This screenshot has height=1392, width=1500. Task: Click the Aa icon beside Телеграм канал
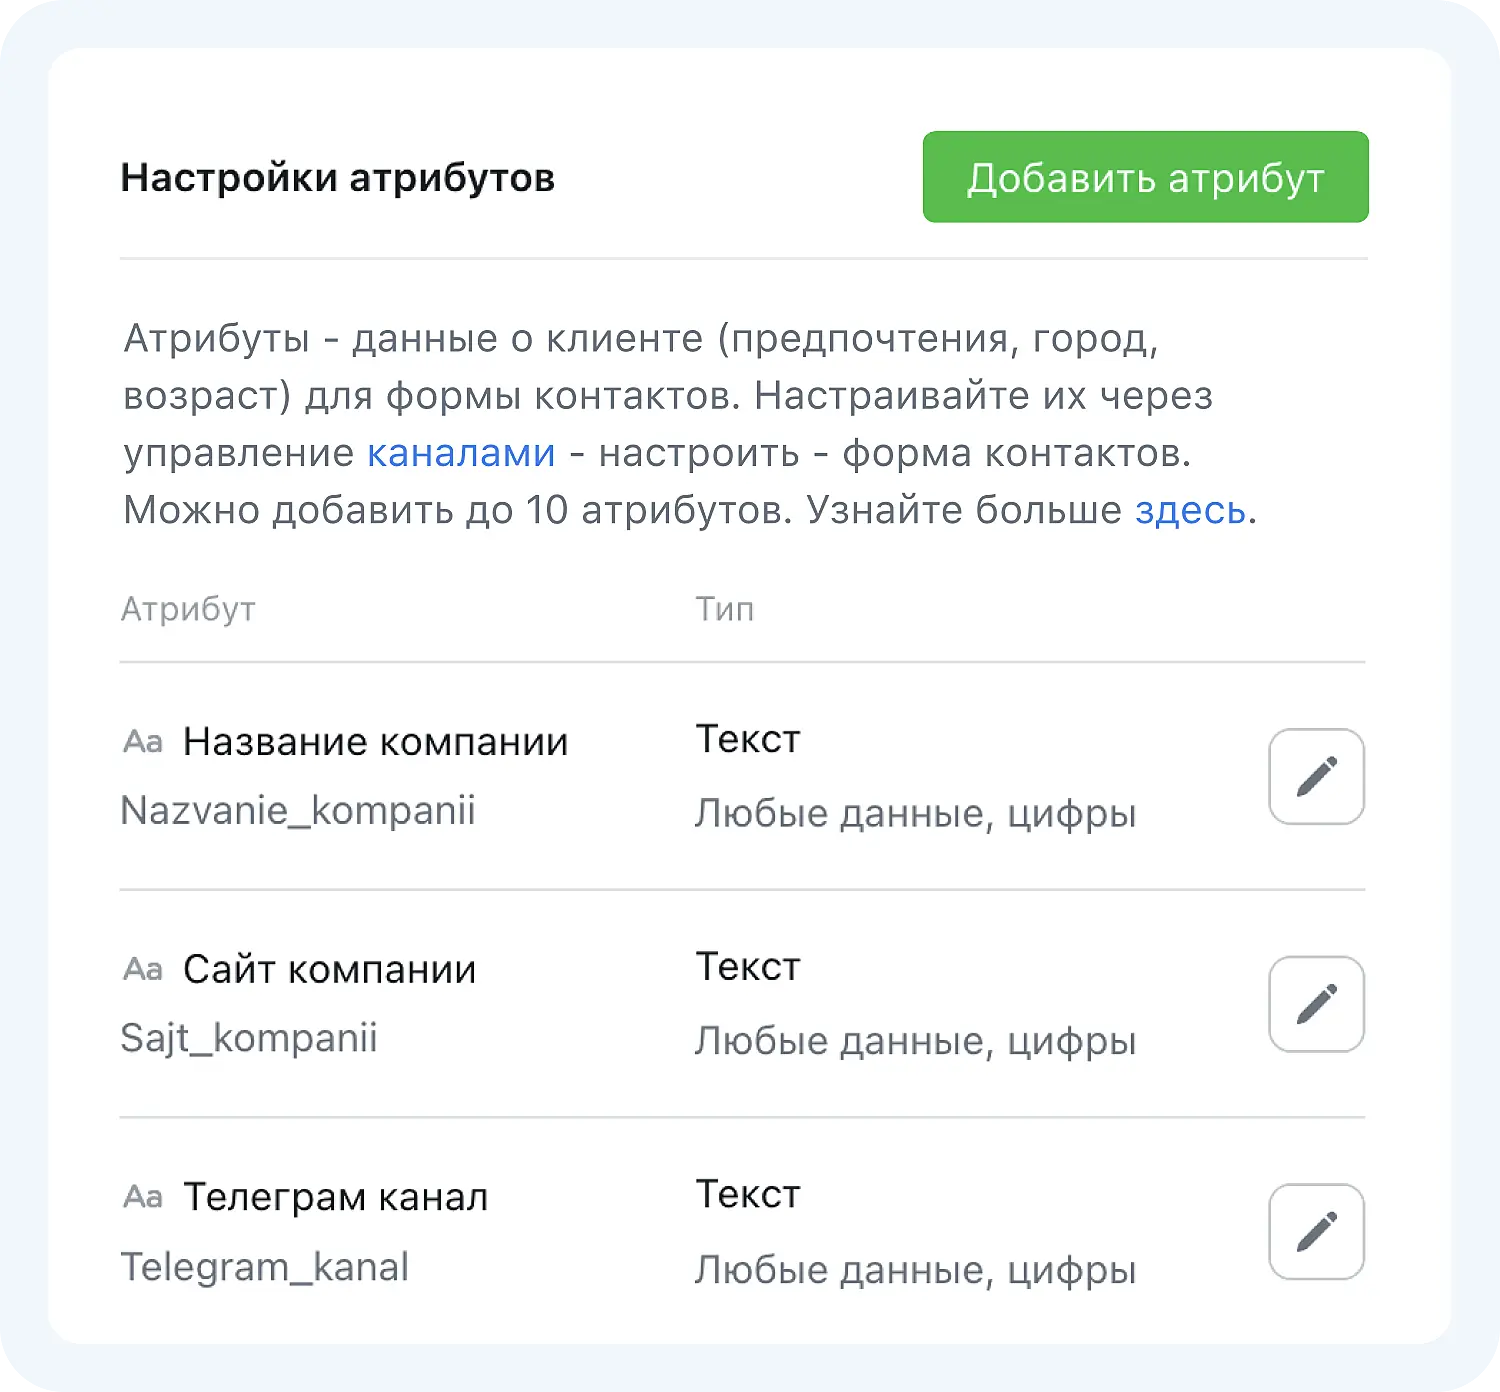143,1197
